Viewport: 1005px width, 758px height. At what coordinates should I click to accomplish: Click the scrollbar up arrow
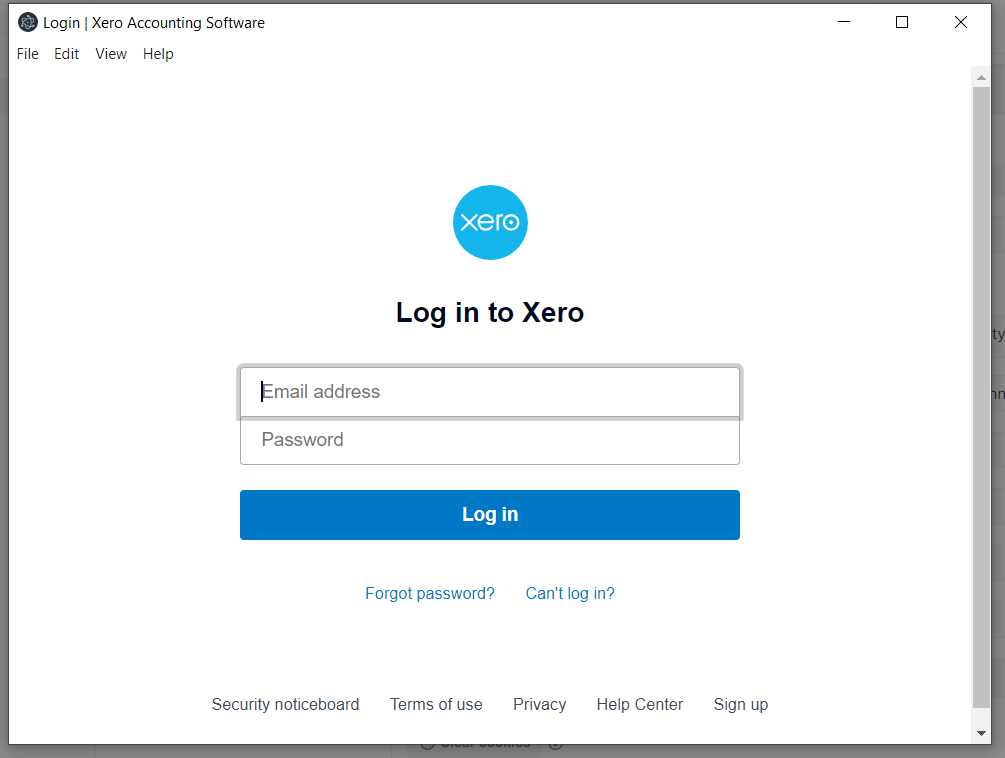coord(981,77)
